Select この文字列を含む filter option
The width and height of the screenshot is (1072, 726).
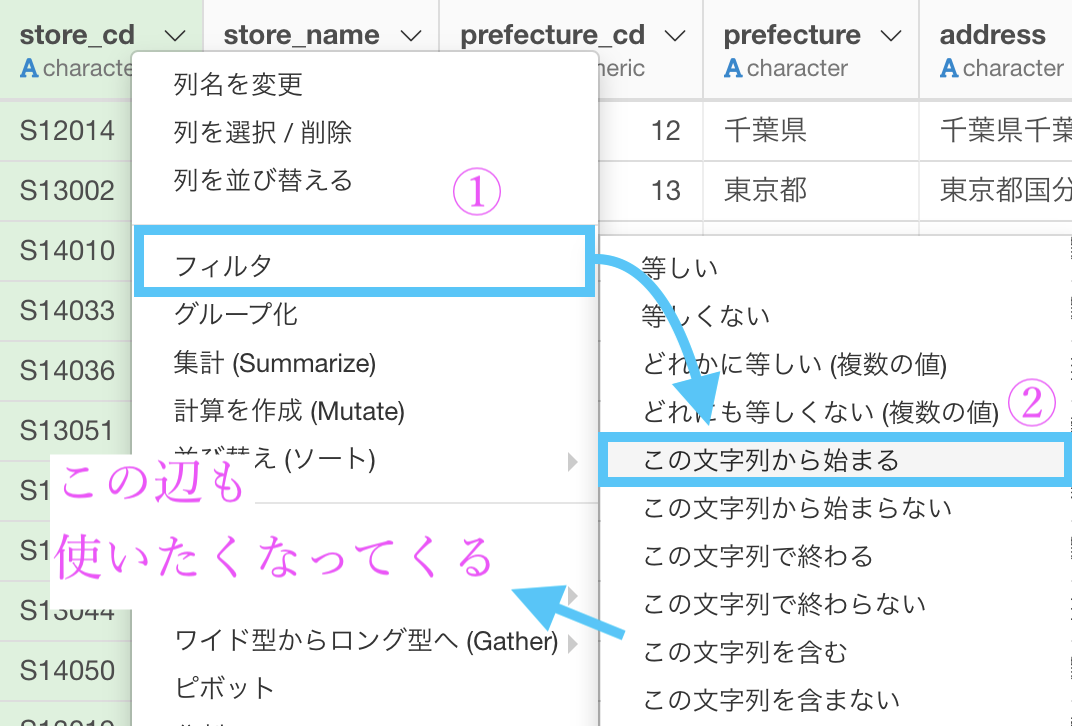[745, 653]
